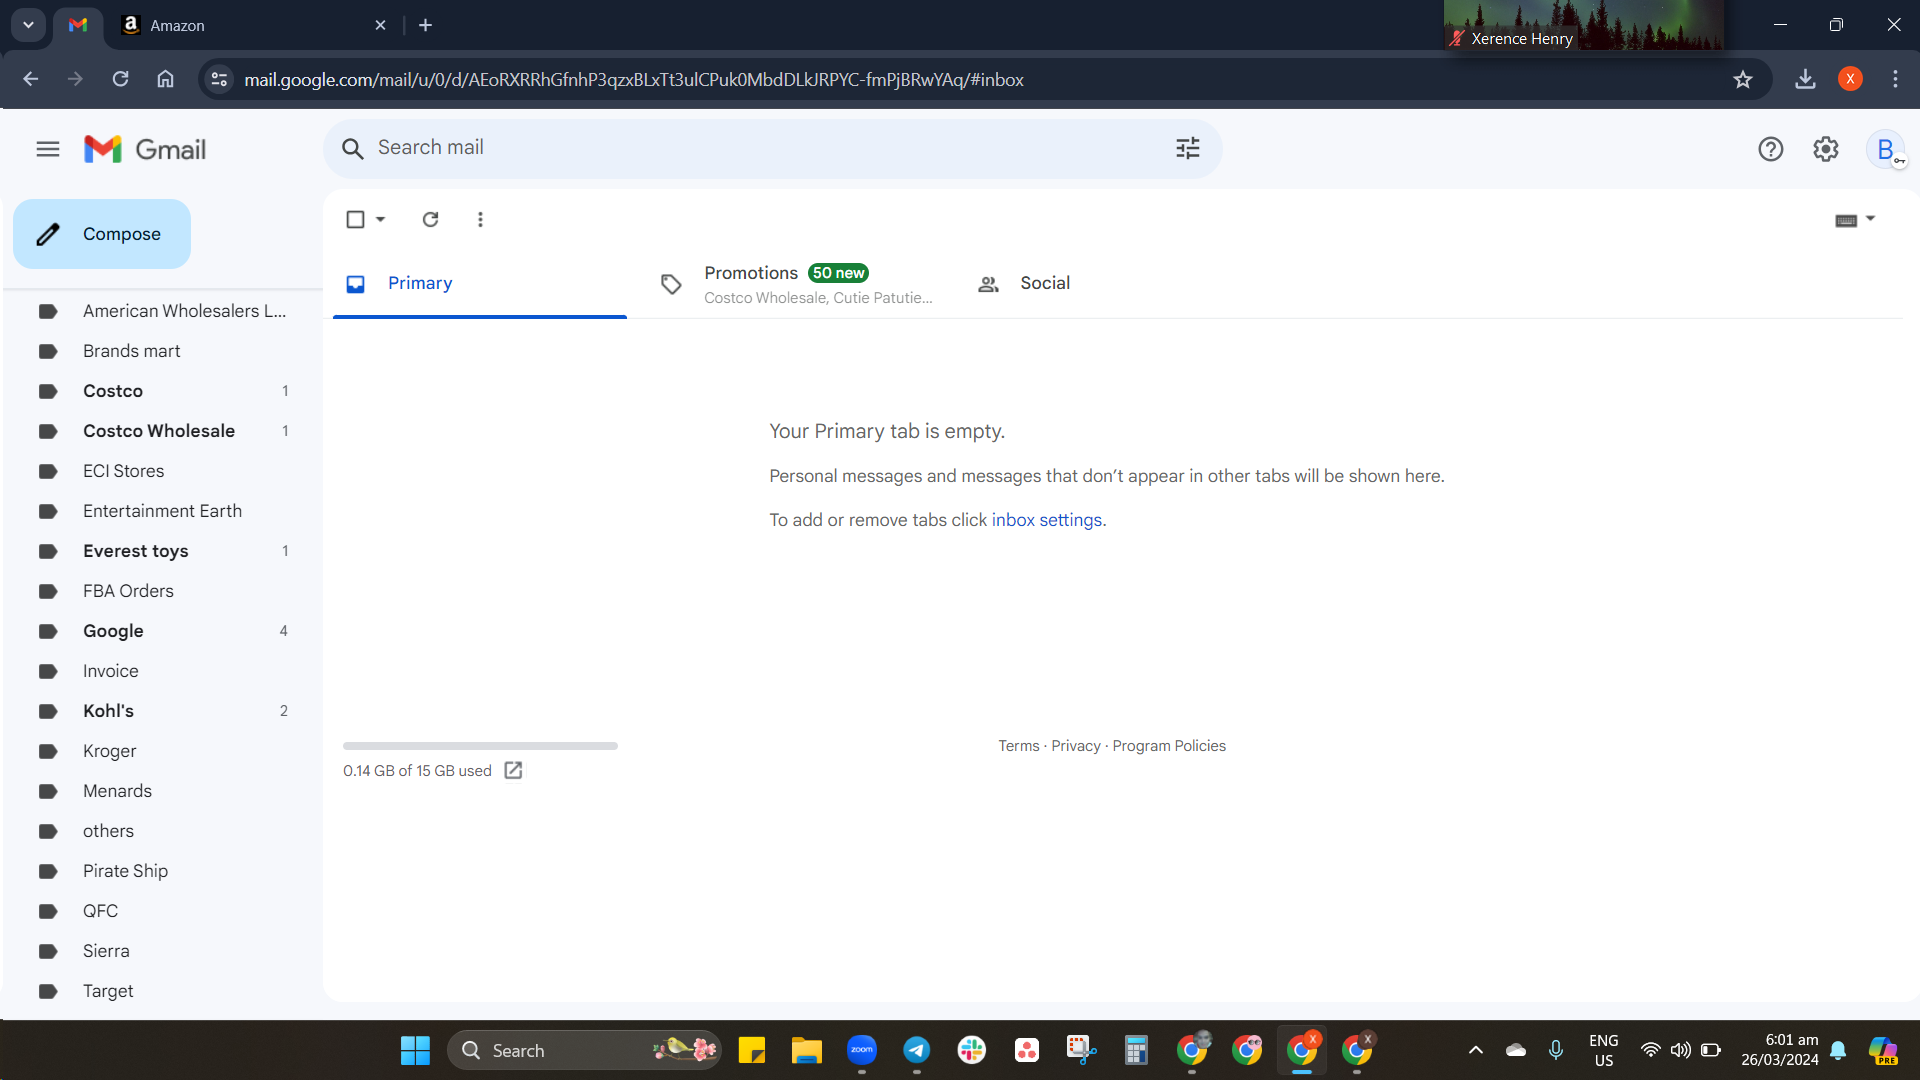1920x1080 pixels.
Task: Switch to the Primary tab
Action: point(480,284)
